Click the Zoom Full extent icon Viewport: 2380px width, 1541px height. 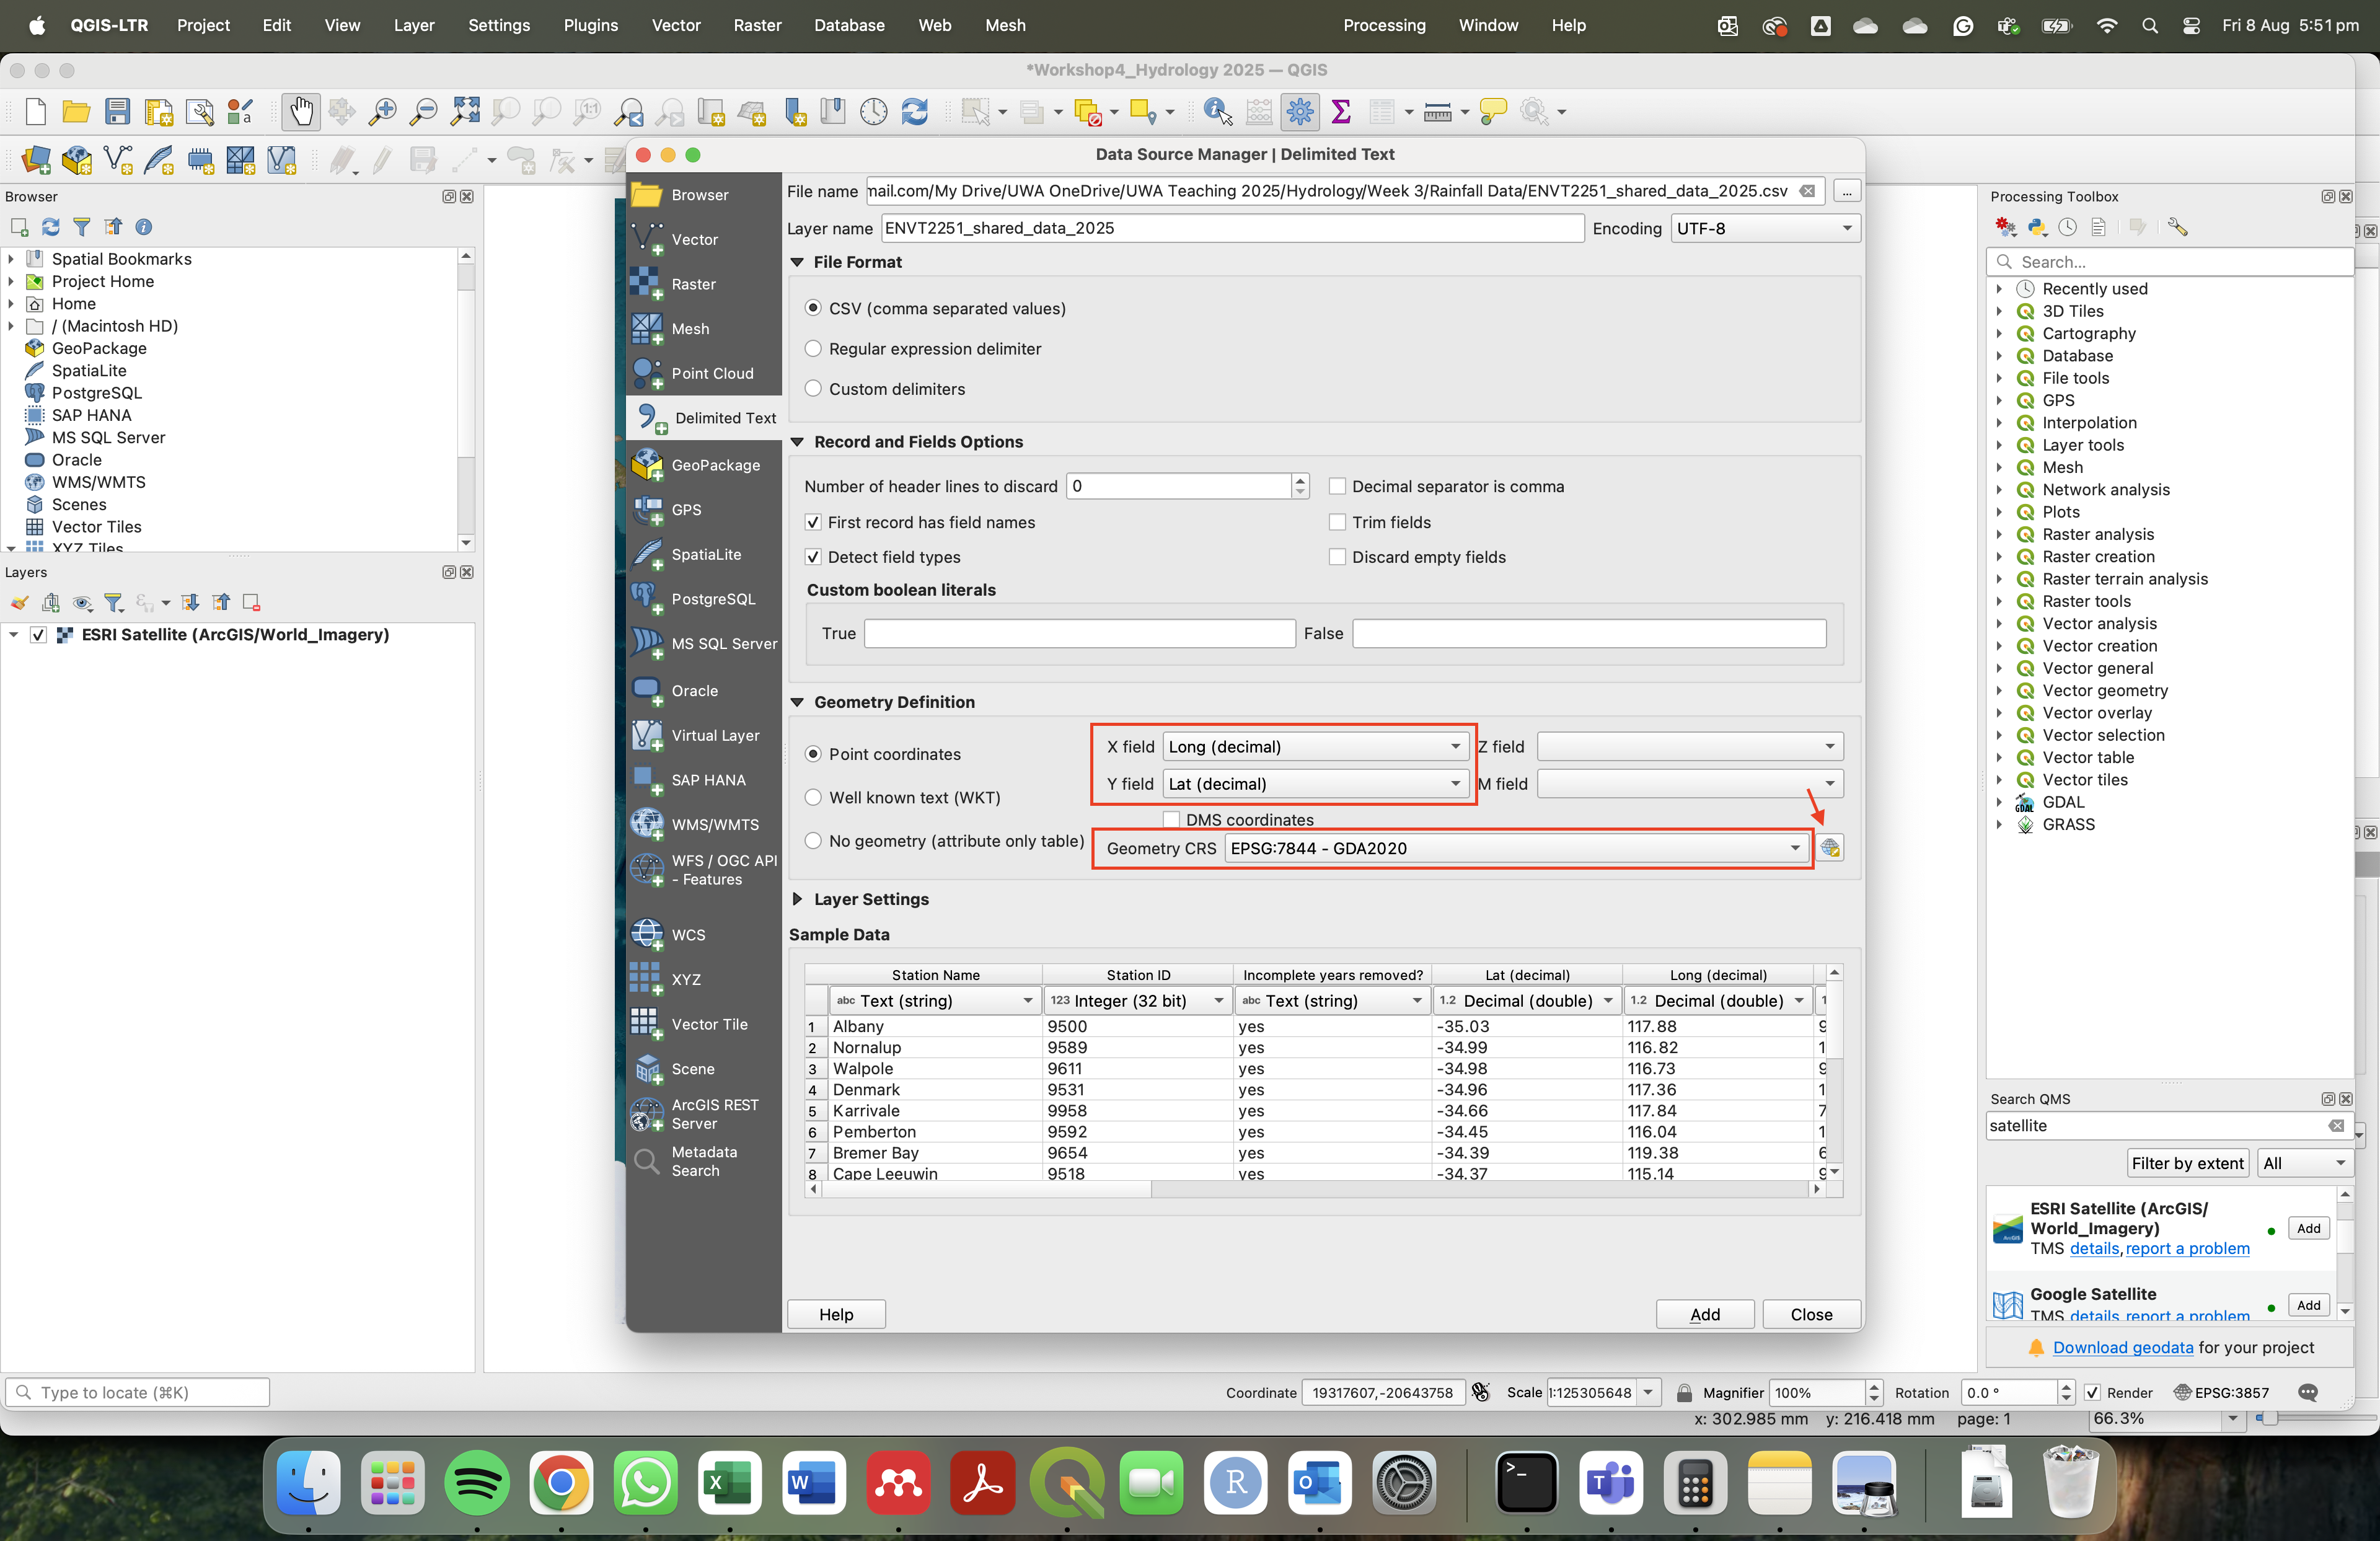(x=465, y=112)
